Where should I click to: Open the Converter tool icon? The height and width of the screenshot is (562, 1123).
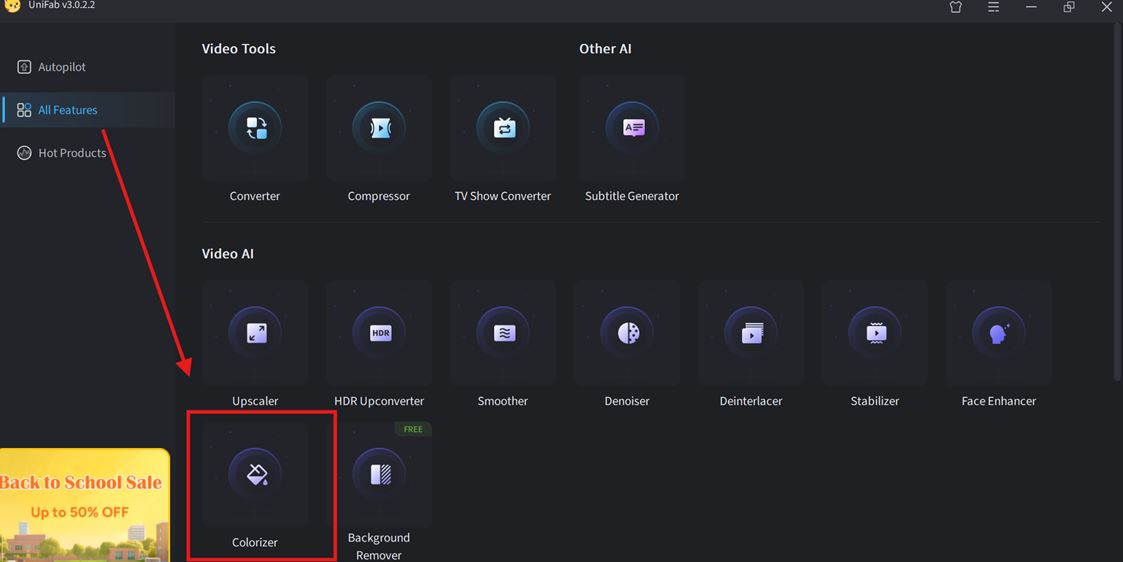pos(255,129)
